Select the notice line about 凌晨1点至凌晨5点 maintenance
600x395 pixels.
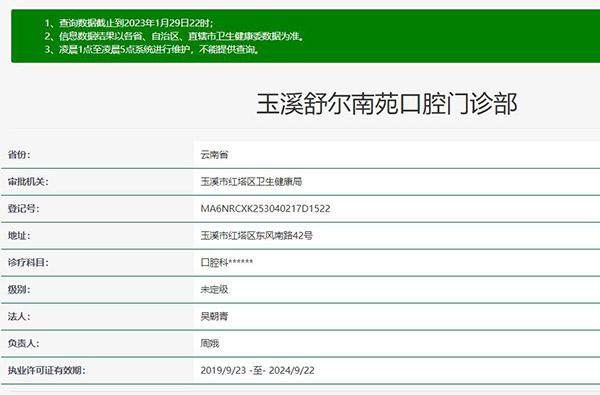(x=152, y=49)
